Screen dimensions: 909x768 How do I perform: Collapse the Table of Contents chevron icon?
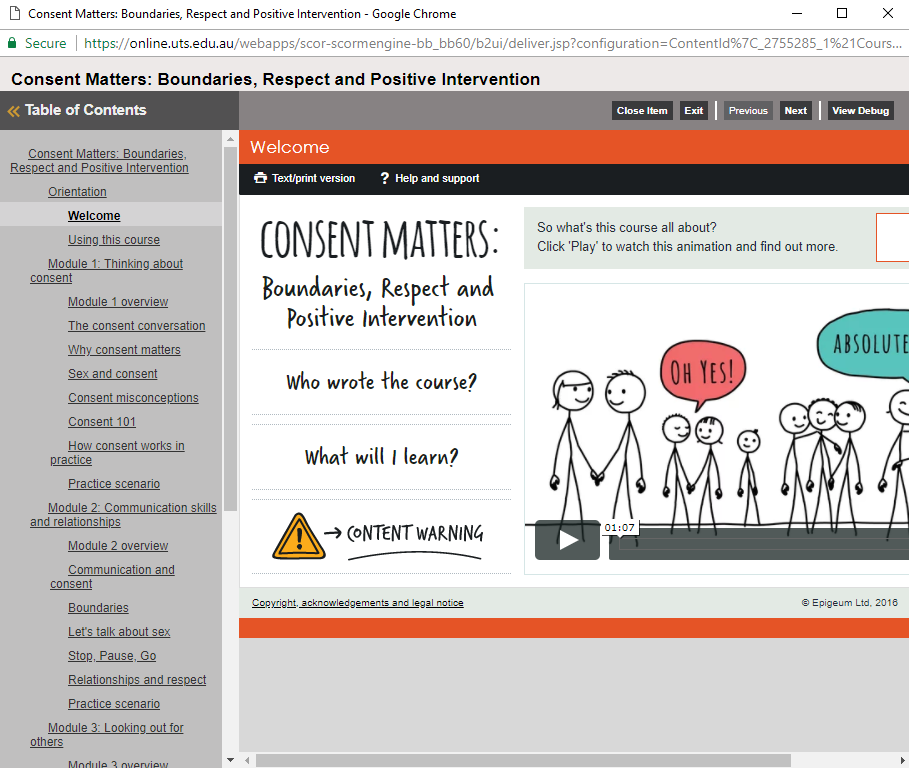coord(13,111)
